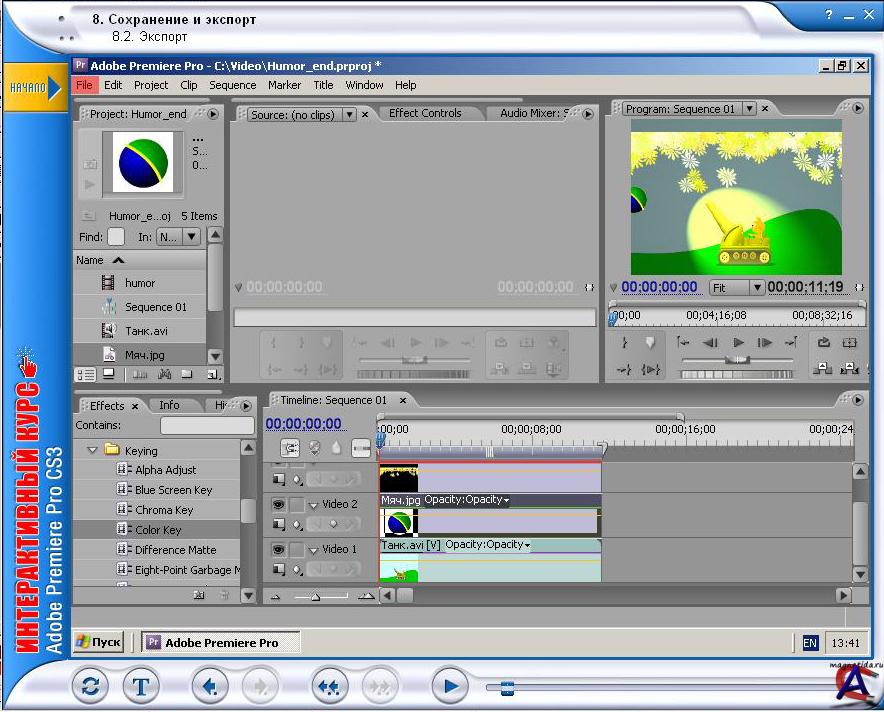Viewport: 884px width, 712px height.
Task: Select the Color Key effect
Action: tap(157, 529)
